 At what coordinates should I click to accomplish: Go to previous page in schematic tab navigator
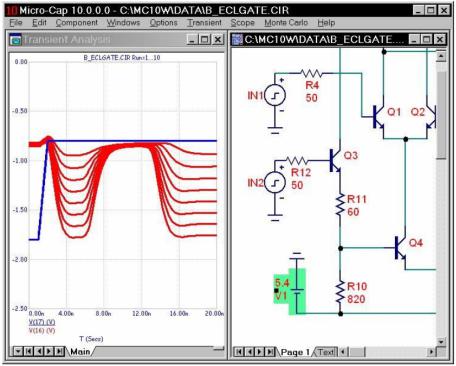[x=250, y=352]
